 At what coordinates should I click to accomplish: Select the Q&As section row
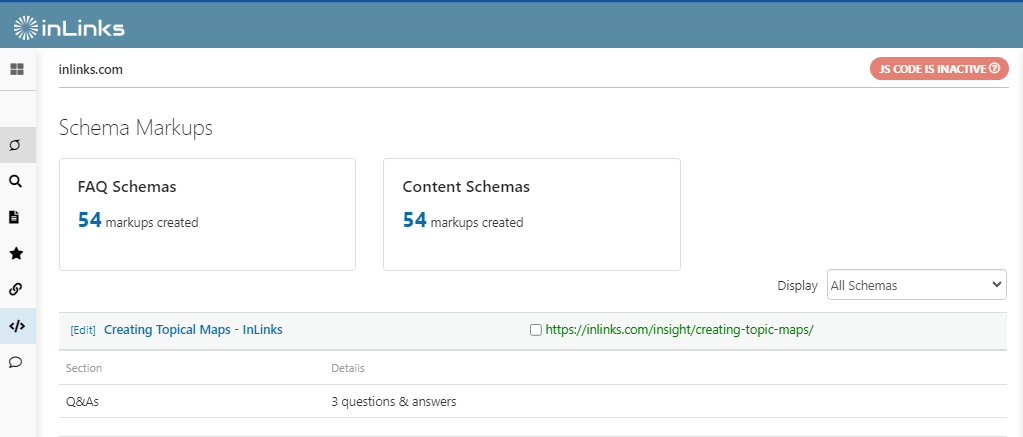coord(83,402)
